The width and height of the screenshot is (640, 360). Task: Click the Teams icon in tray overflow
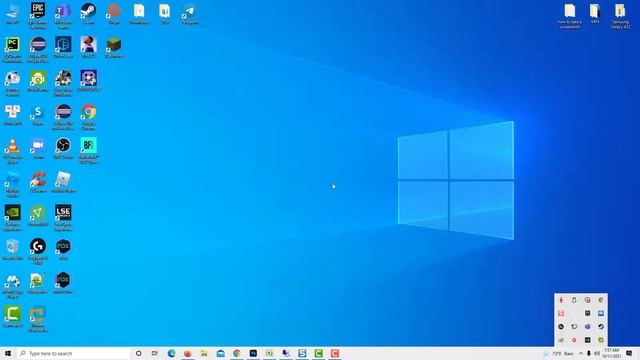(x=587, y=327)
